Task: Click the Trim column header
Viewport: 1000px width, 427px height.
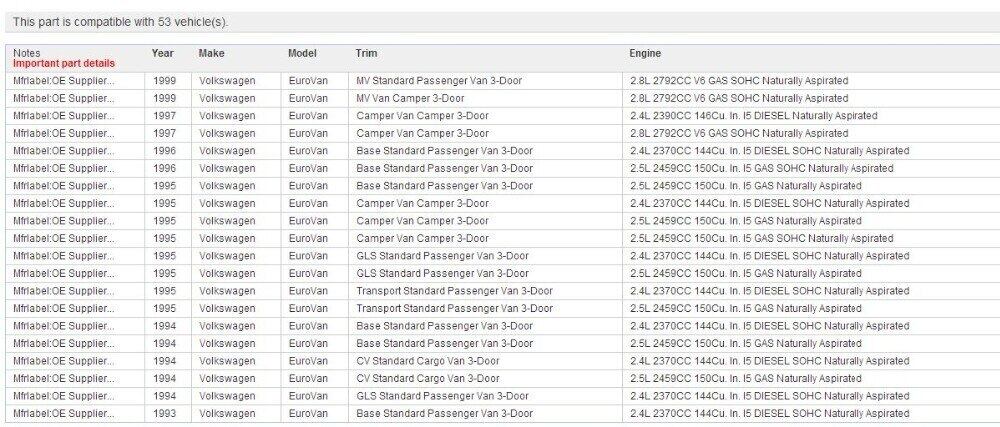Action: tap(366, 52)
